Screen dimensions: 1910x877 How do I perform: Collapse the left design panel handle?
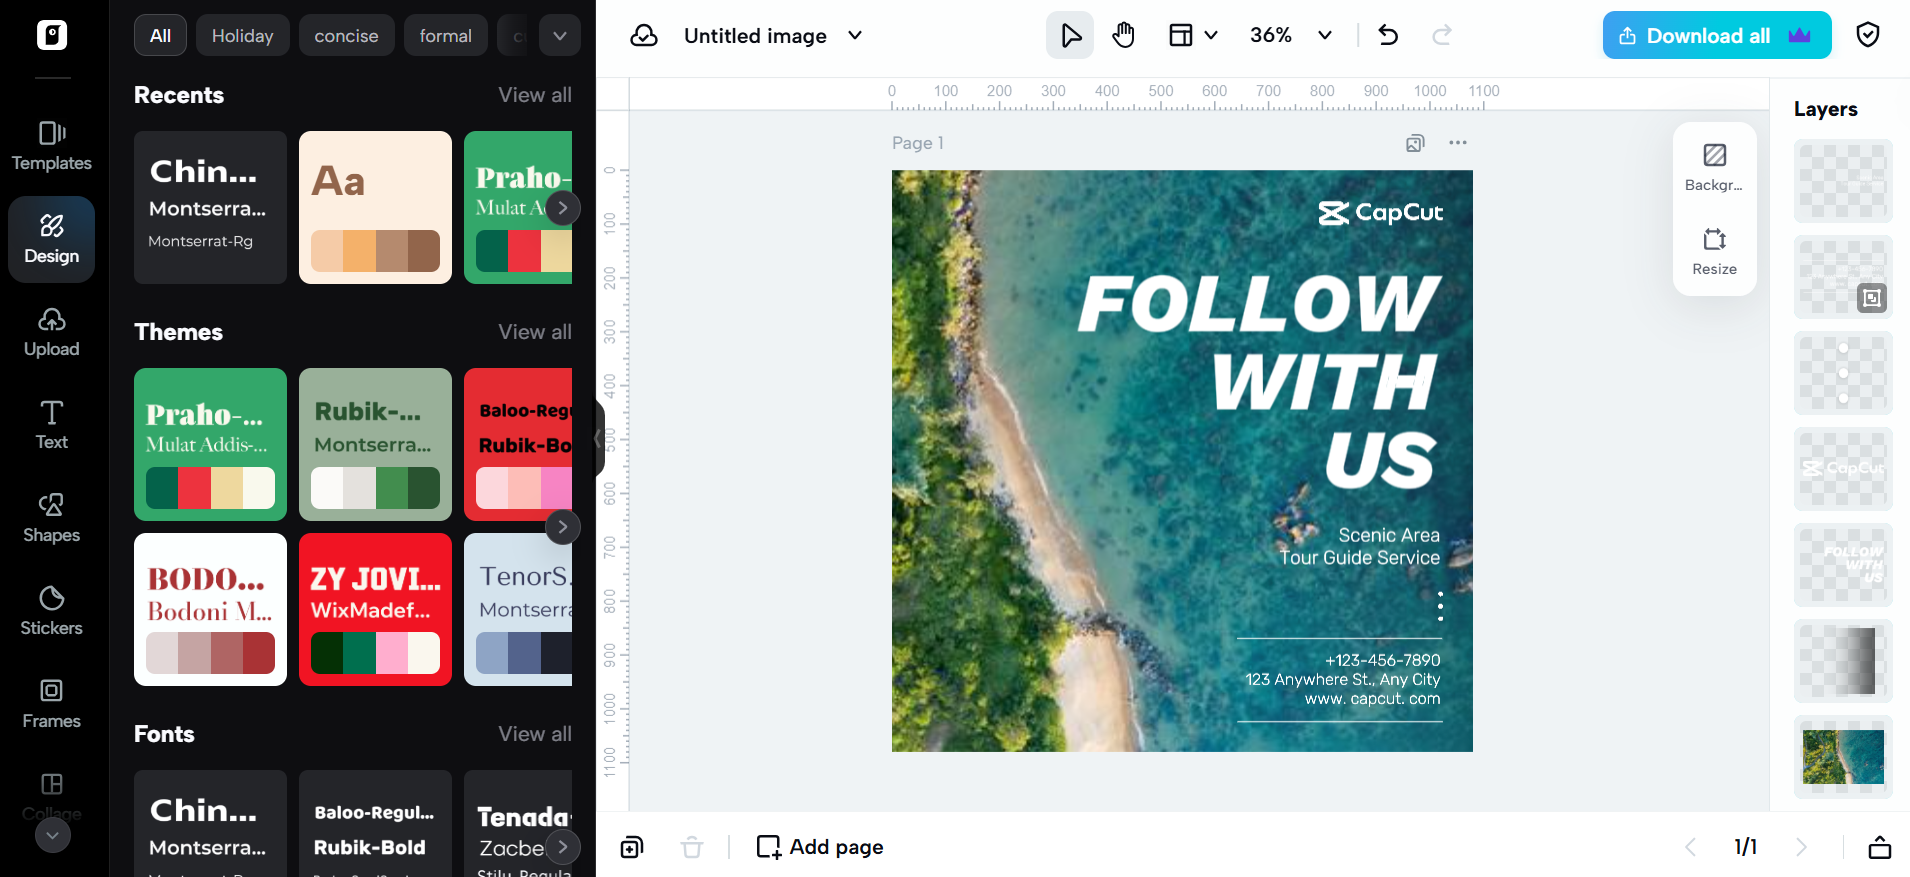pos(599,439)
